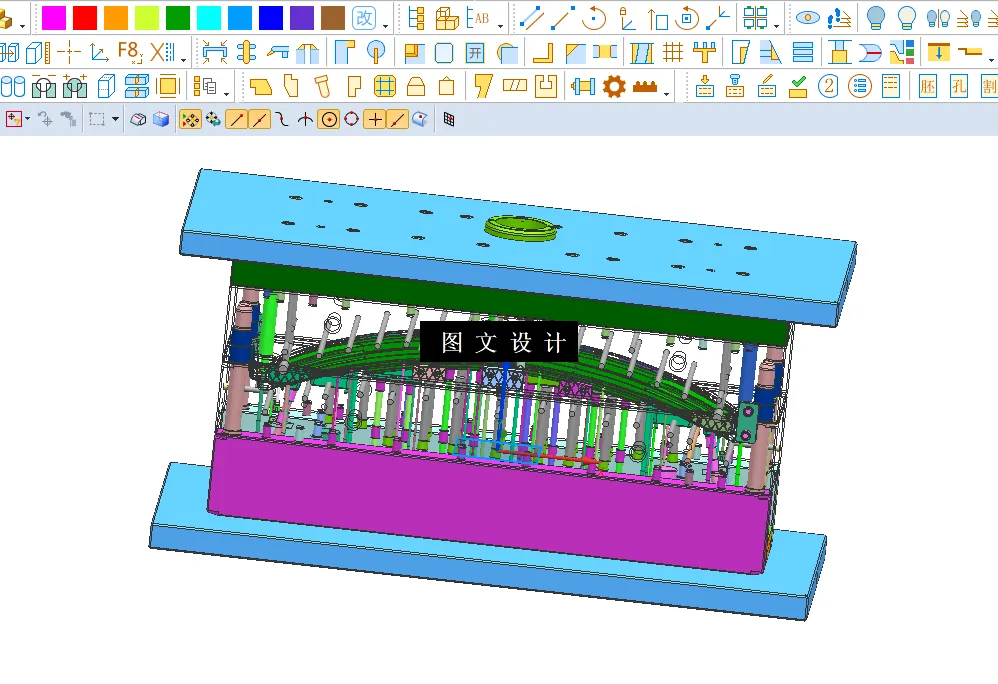This screenshot has width=998, height=684.
Task: Toggle the light bulb highlight icon
Action: pyautogui.click(x=877, y=17)
